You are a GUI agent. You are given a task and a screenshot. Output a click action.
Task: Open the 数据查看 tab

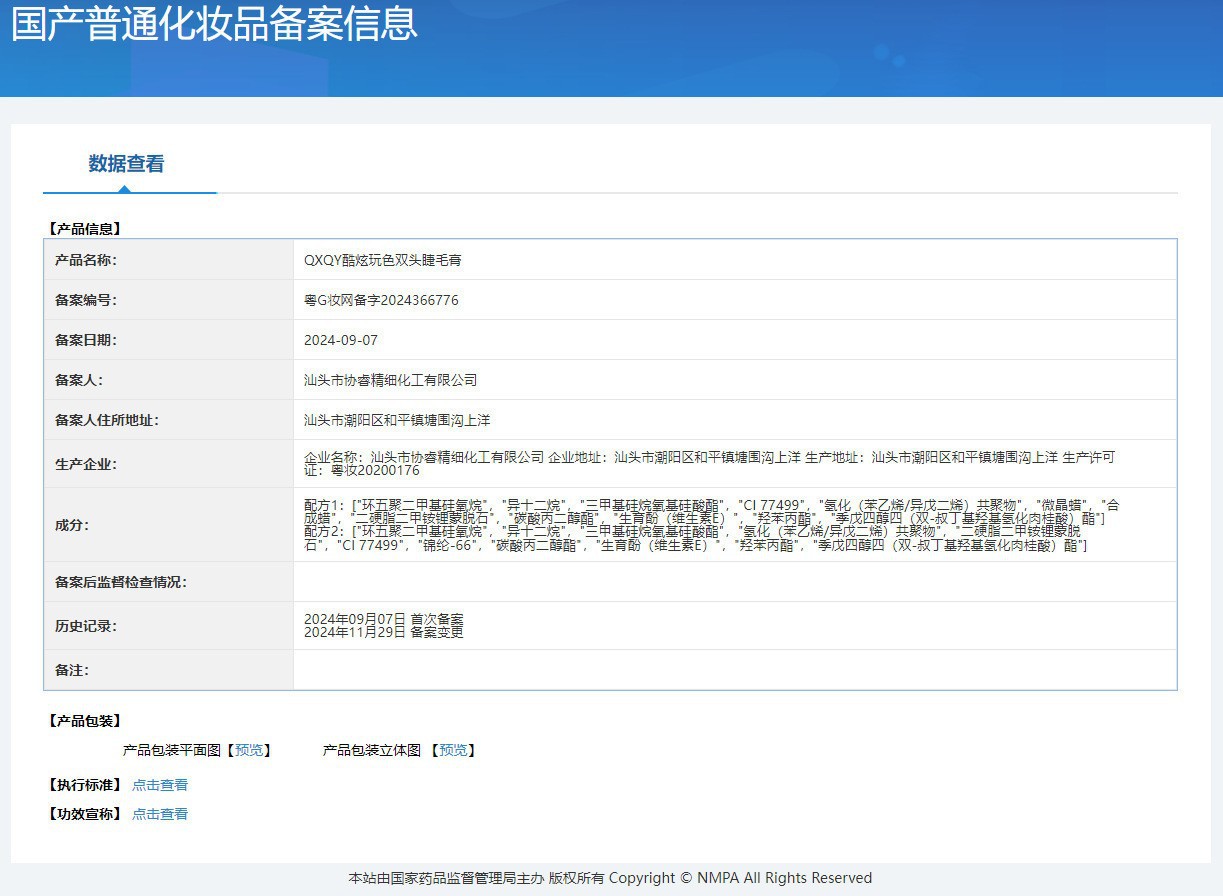(x=127, y=164)
